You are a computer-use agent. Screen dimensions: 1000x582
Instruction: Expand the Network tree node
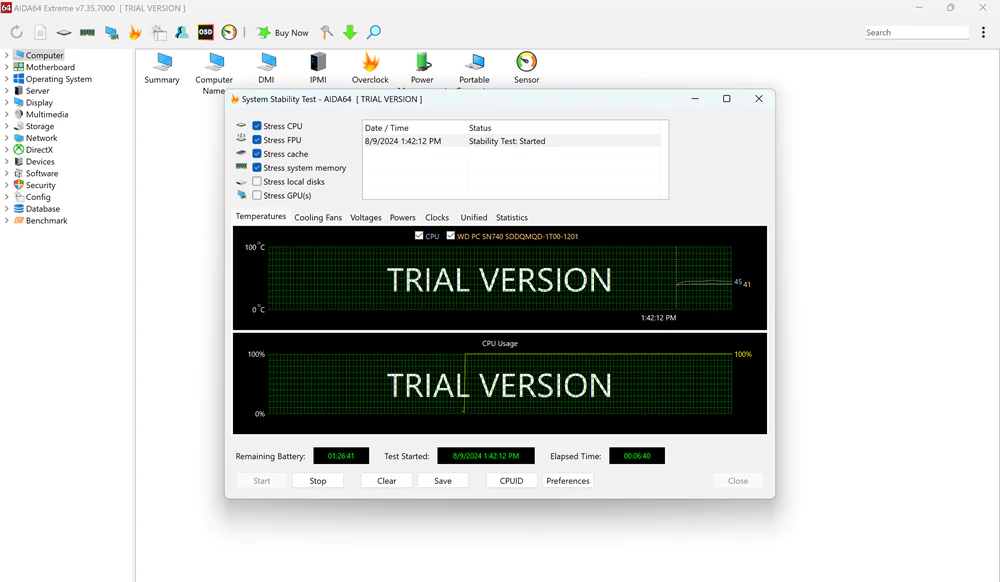point(6,138)
